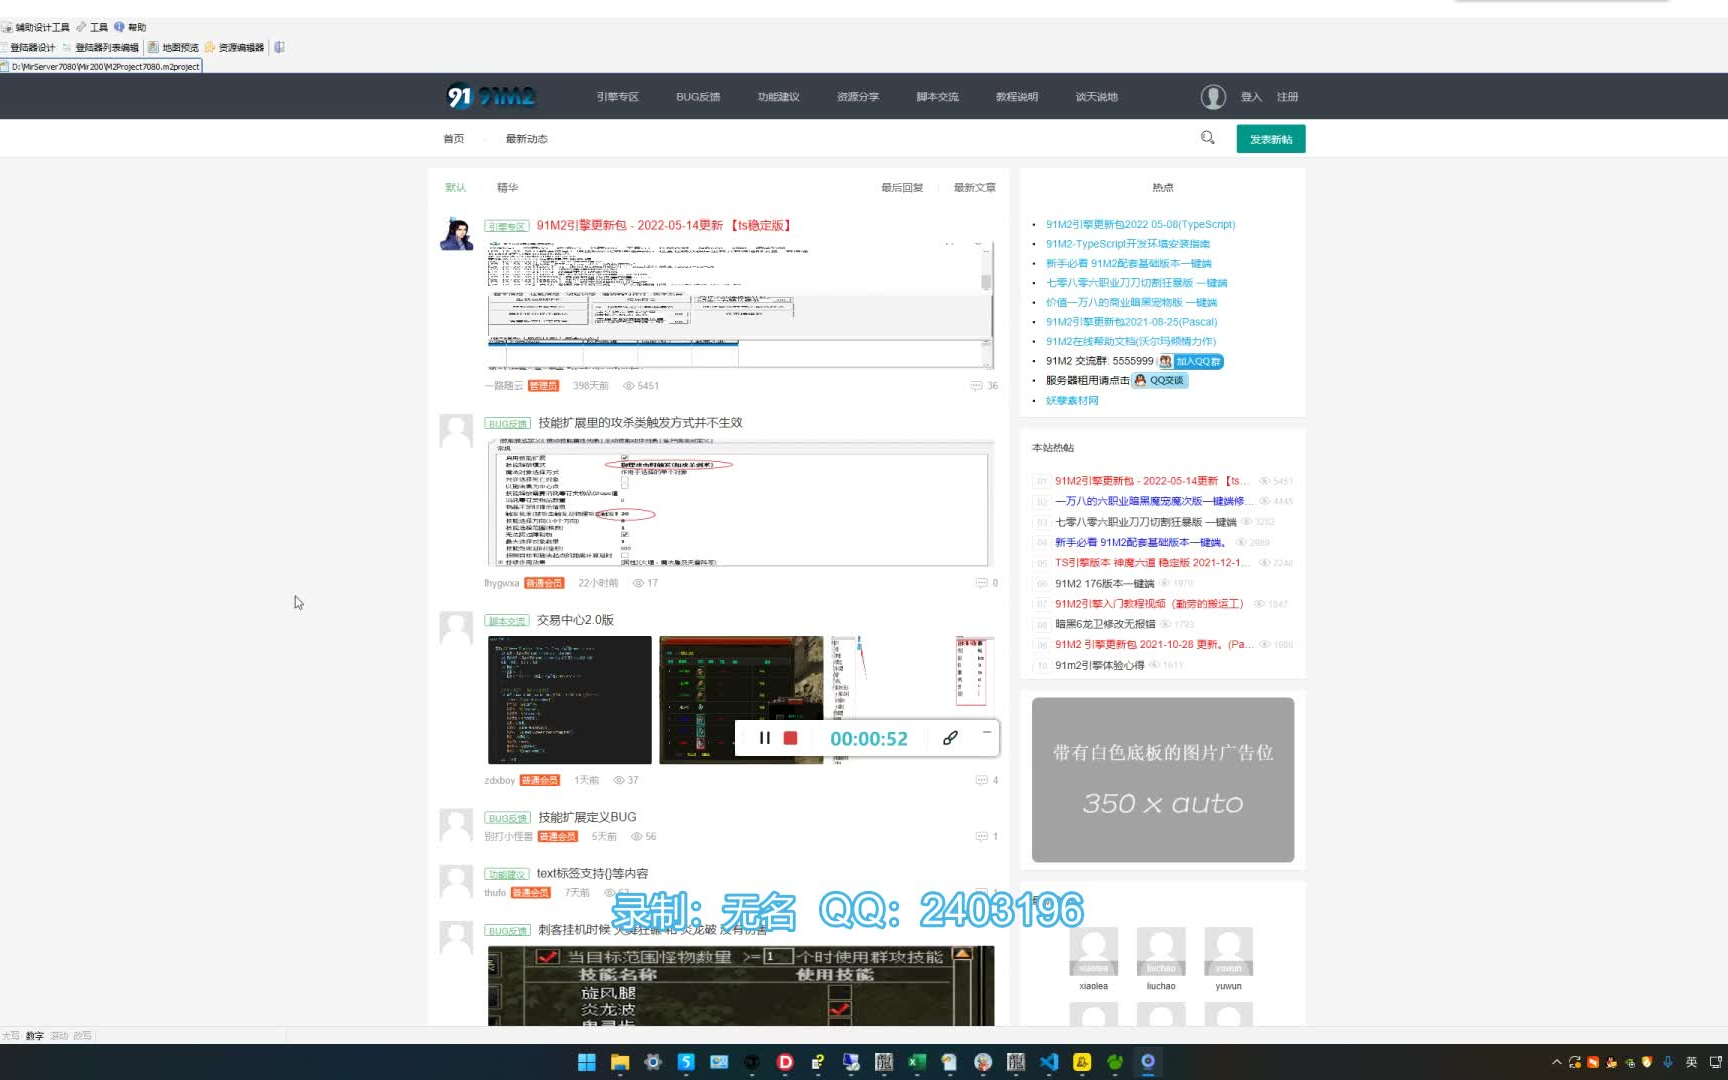Screen dimensions: 1728x1080
Task: Open the 资源分享 nav item
Action: 858,97
